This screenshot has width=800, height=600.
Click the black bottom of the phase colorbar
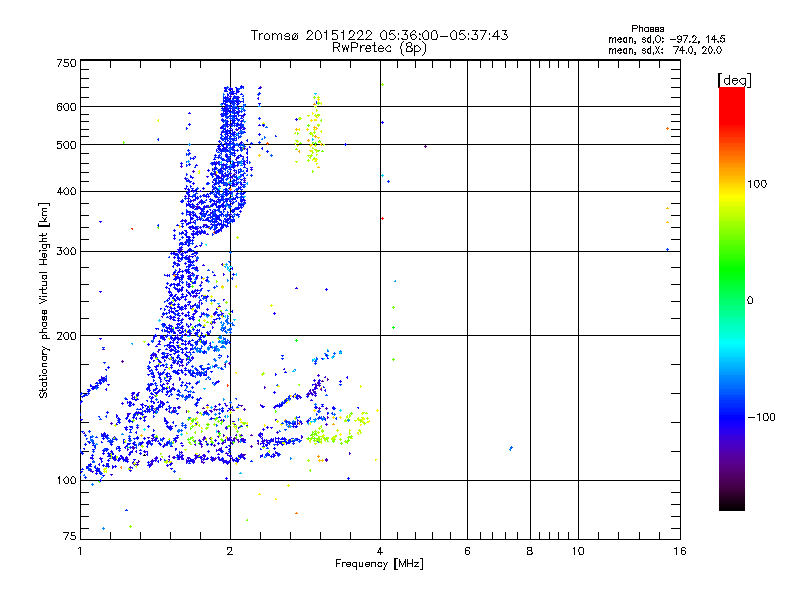[732, 503]
